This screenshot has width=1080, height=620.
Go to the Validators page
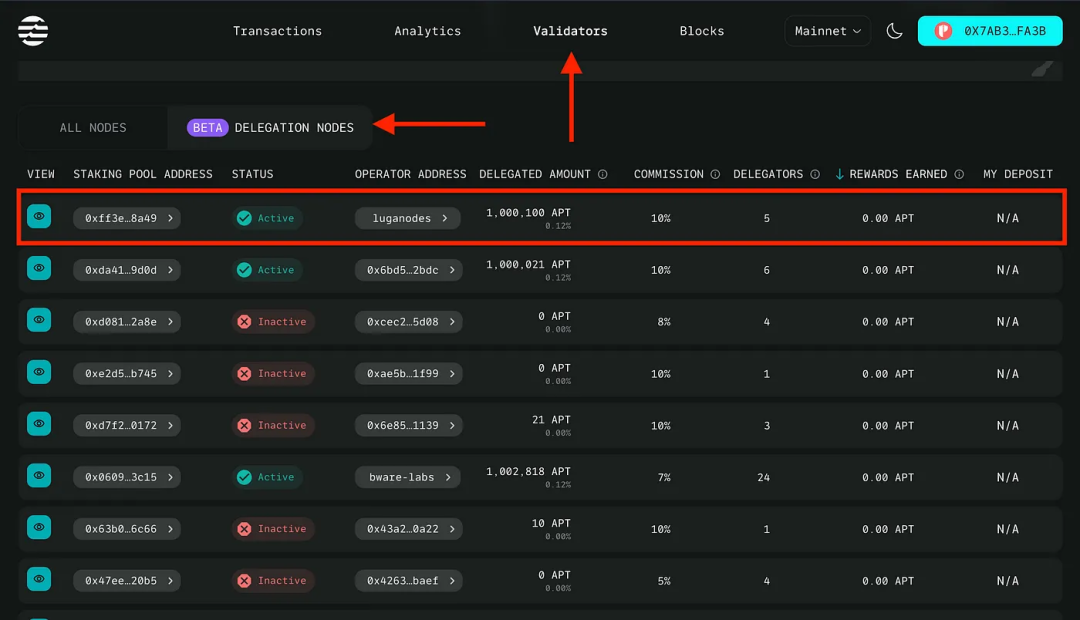tap(570, 31)
